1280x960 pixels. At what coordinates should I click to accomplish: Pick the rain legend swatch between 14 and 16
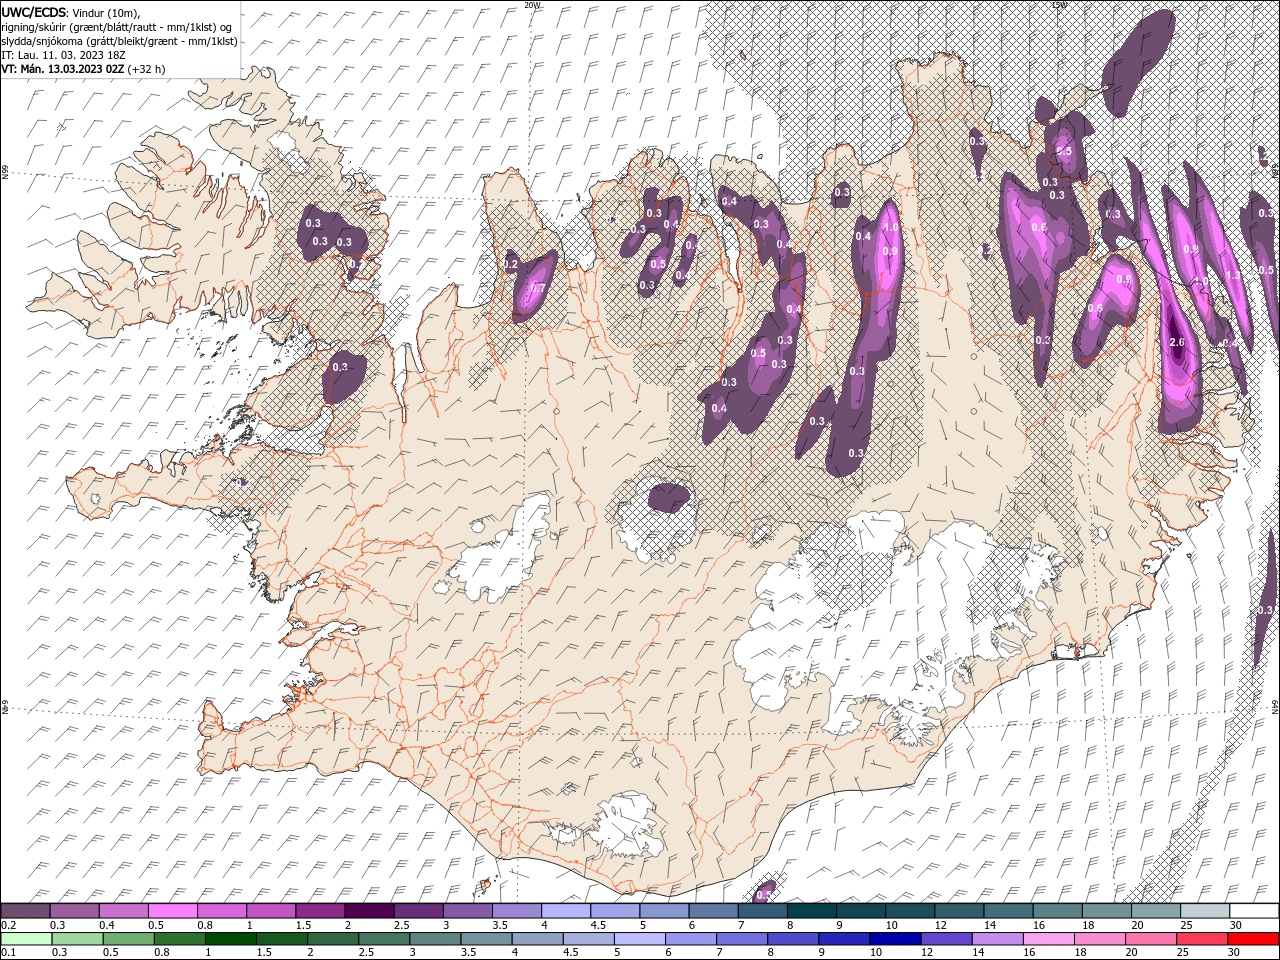997,939
